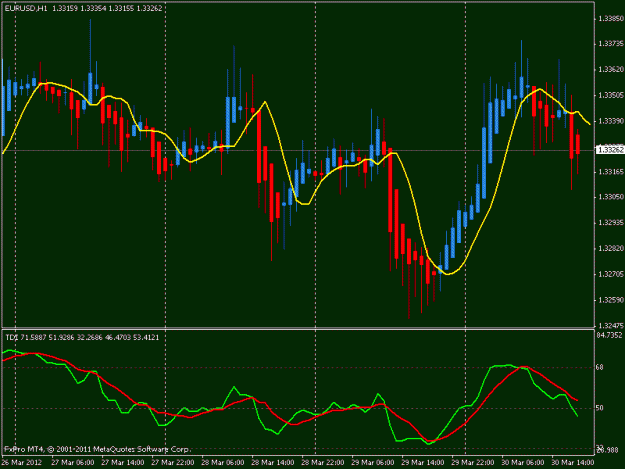The height and width of the screenshot is (469, 625).
Task: Click the 1.33505 price axis label
Action: coord(611,95)
